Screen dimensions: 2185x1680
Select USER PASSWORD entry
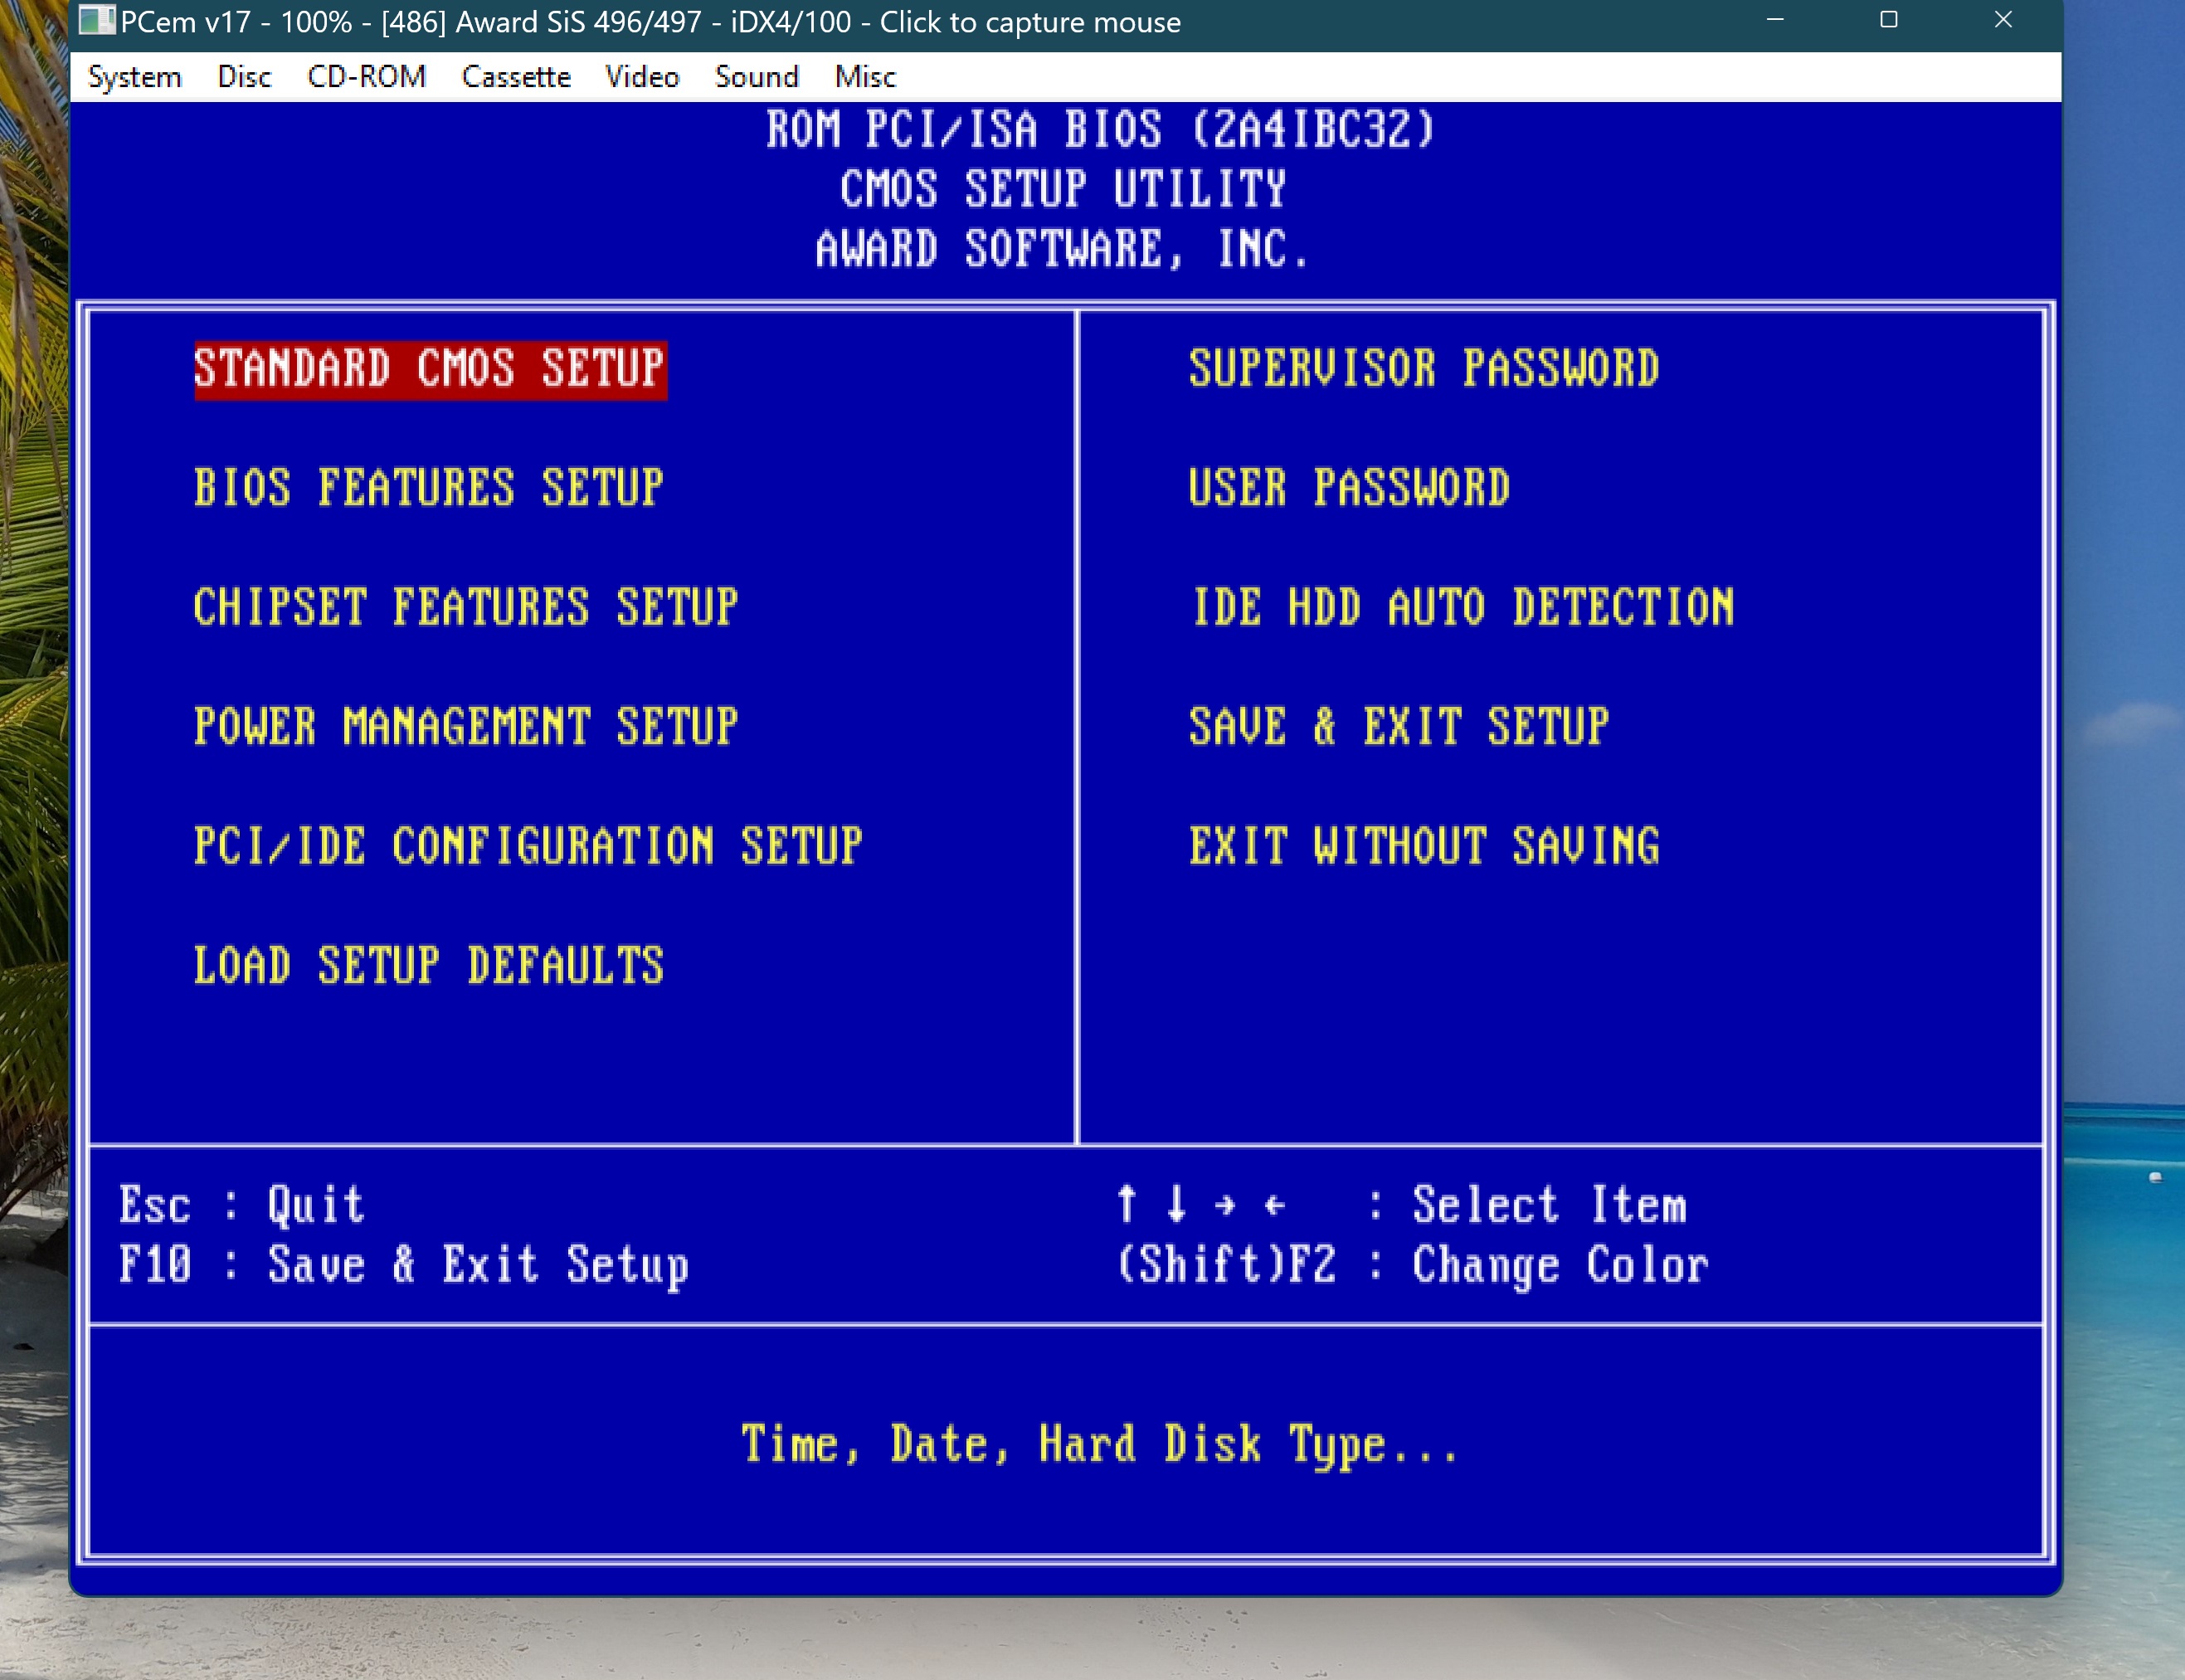(1349, 488)
